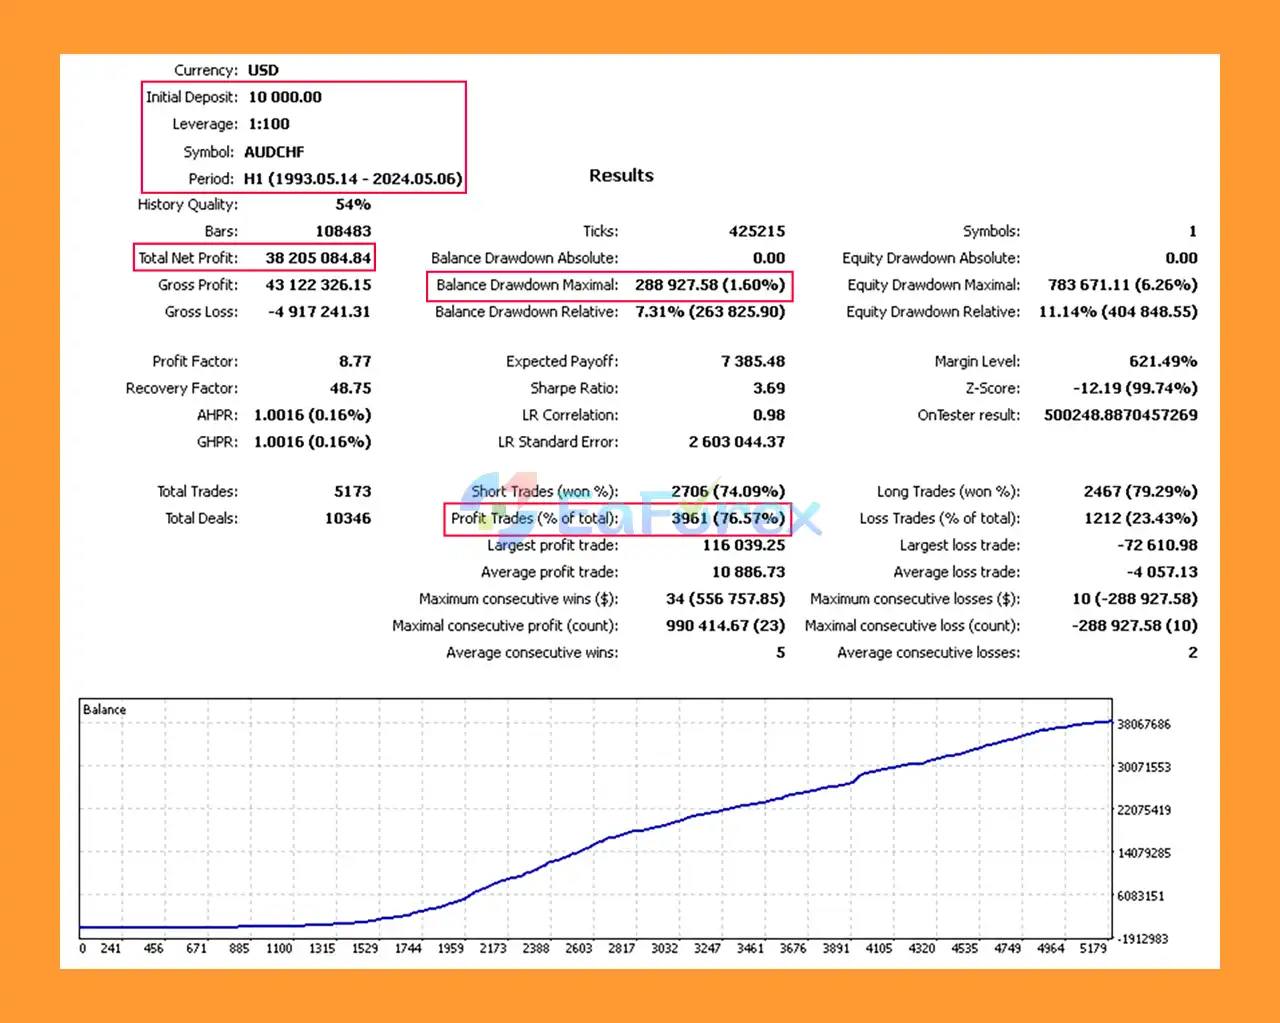Click the Balance label on chart
This screenshot has width=1280, height=1023.
(x=104, y=709)
